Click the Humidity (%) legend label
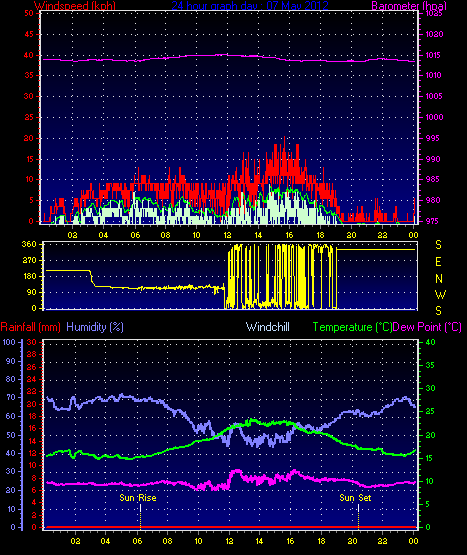467x555 pixels. [95, 327]
